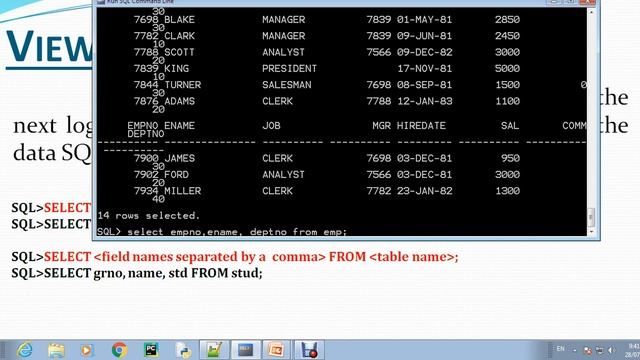Click hire date 23-JAN-82
The height and width of the screenshot is (360, 640).
424,191
